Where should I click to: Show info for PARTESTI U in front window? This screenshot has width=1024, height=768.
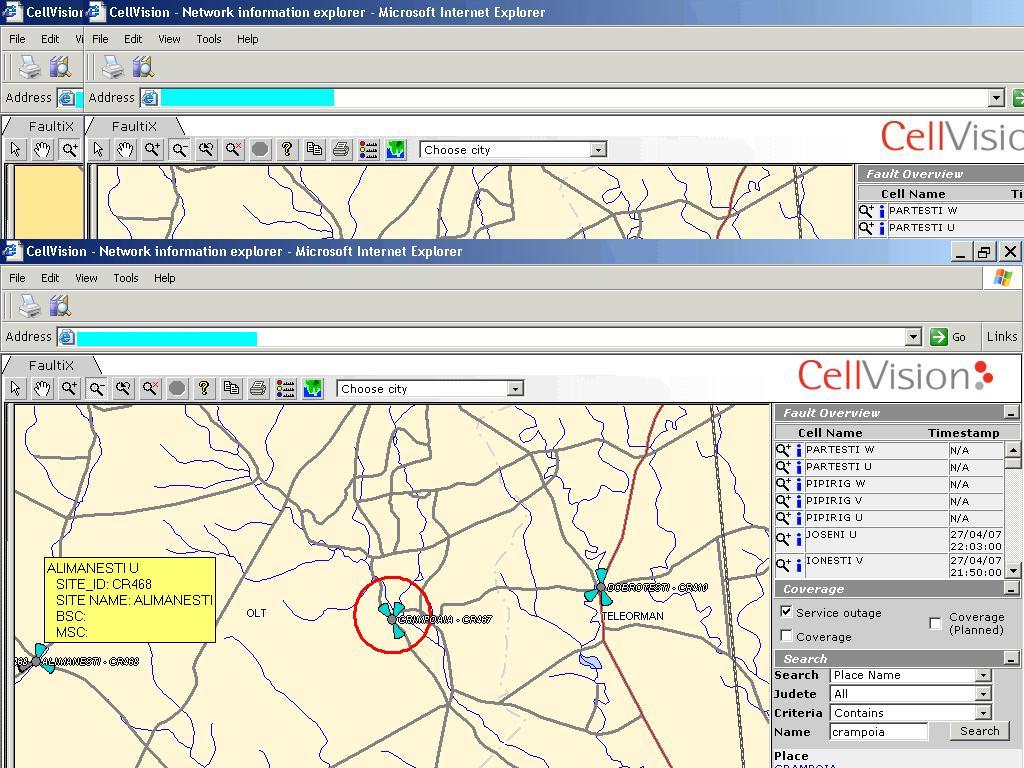coord(798,468)
